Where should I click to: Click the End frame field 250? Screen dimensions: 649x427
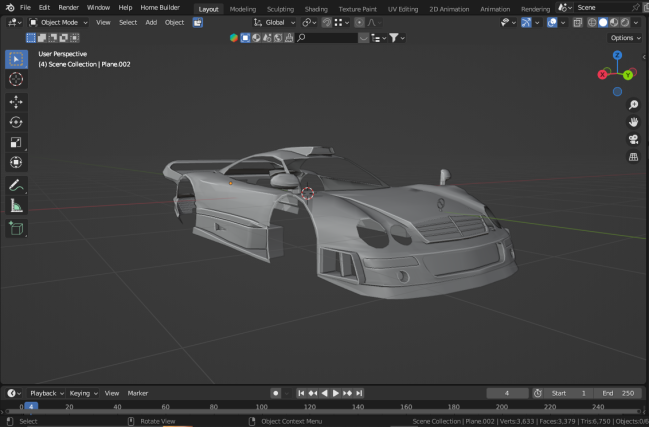pos(618,393)
